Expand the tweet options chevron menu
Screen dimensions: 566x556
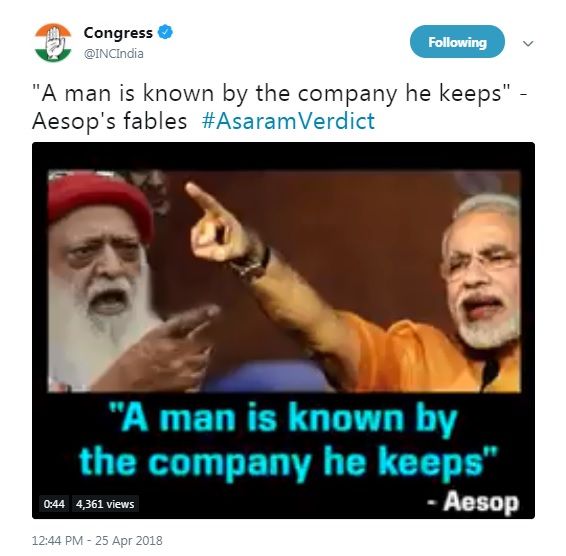[x=528, y=44]
